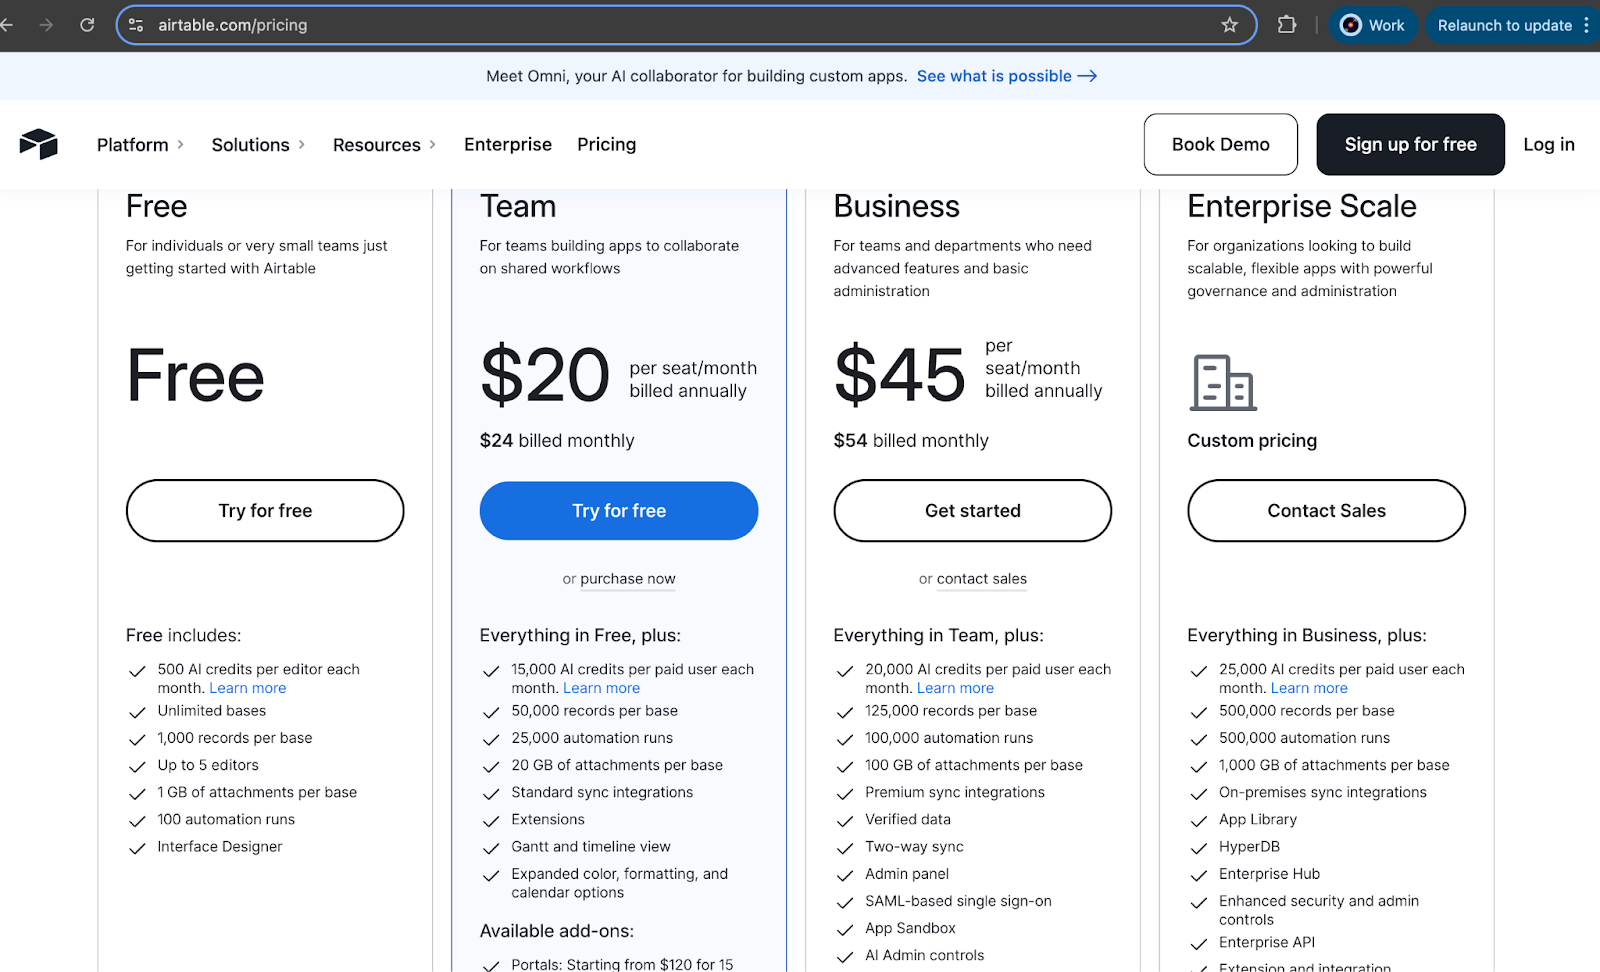Open Learn more for 500 AI credits
The height and width of the screenshot is (972, 1600).
pos(248,688)
